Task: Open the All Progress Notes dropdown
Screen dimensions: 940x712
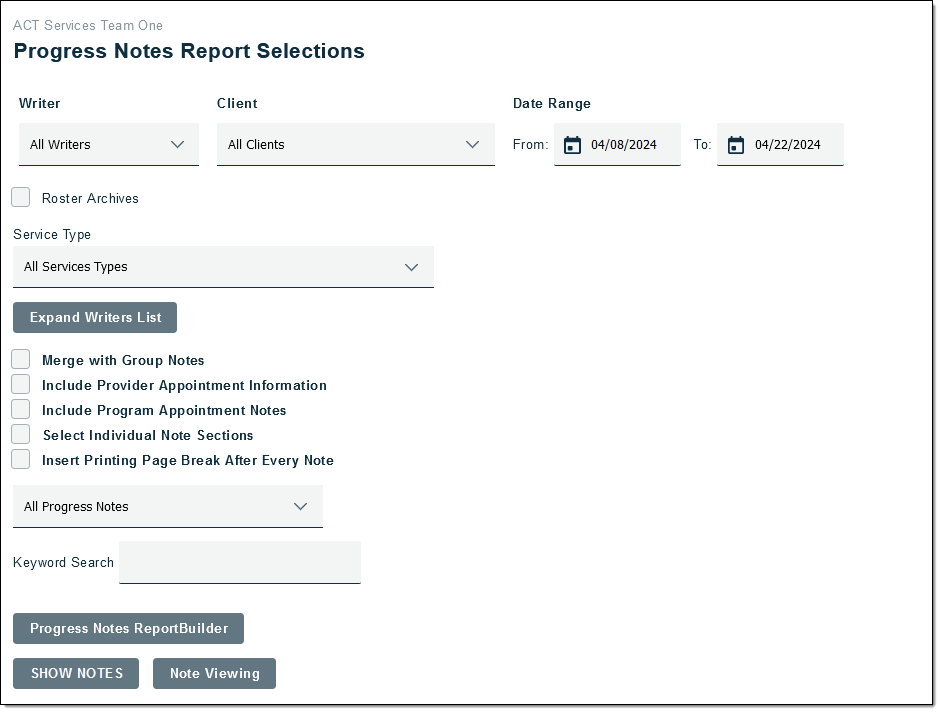Action: (167, 507)
